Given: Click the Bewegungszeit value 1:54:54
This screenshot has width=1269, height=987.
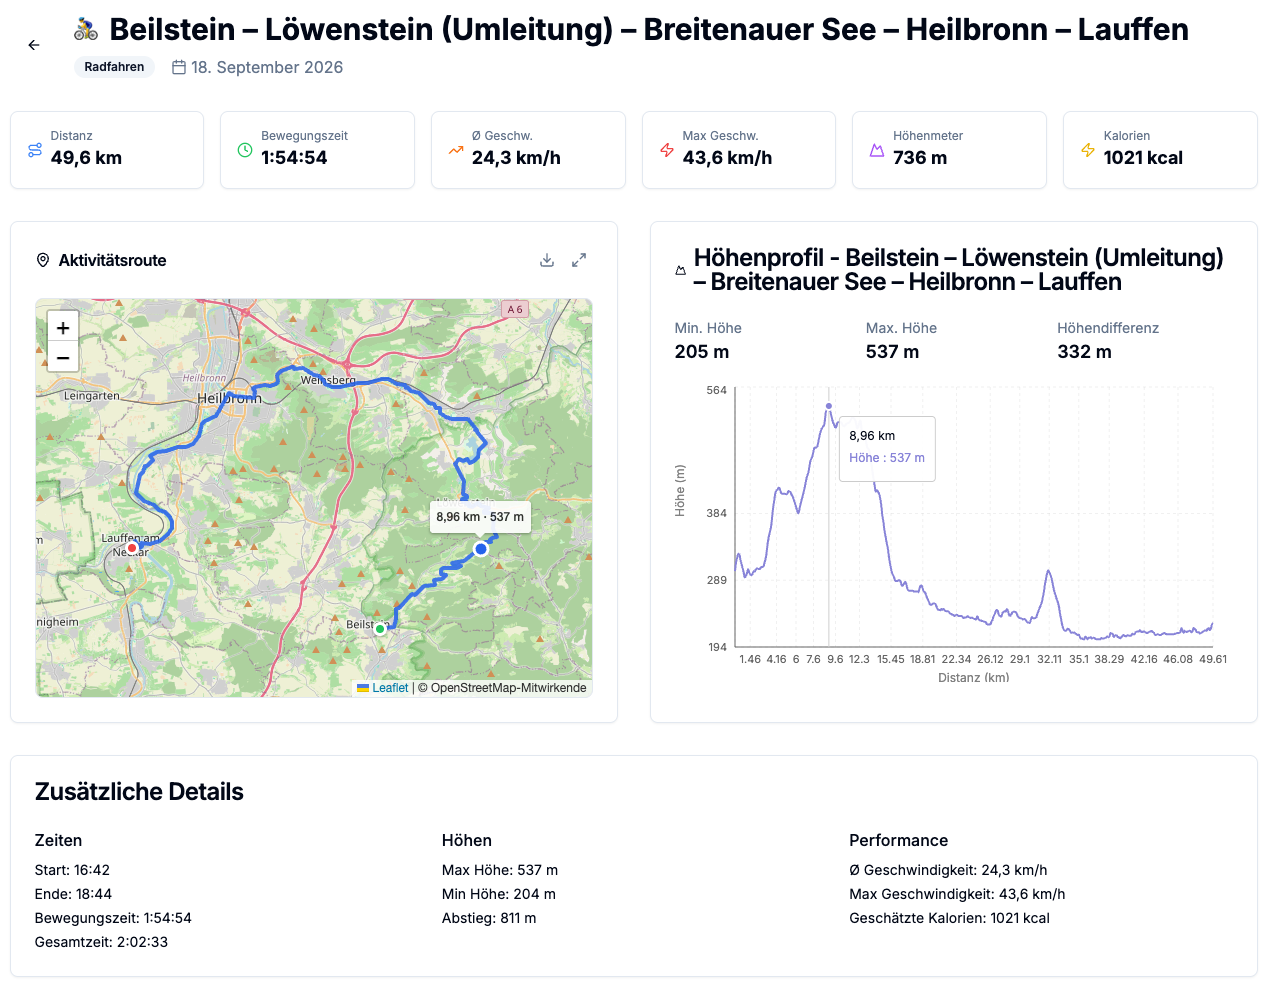Looking at the screenshot, I should point(294,158).
